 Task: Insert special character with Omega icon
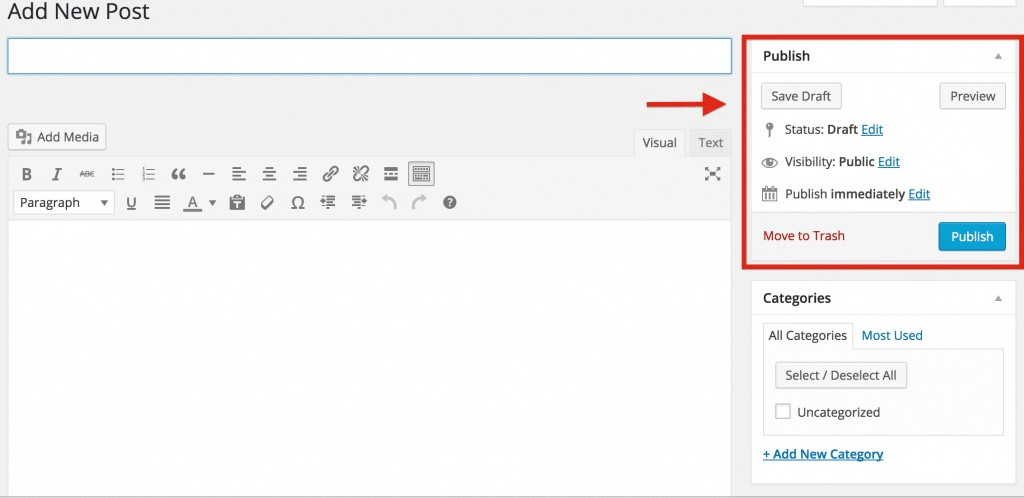click(298, 203)
